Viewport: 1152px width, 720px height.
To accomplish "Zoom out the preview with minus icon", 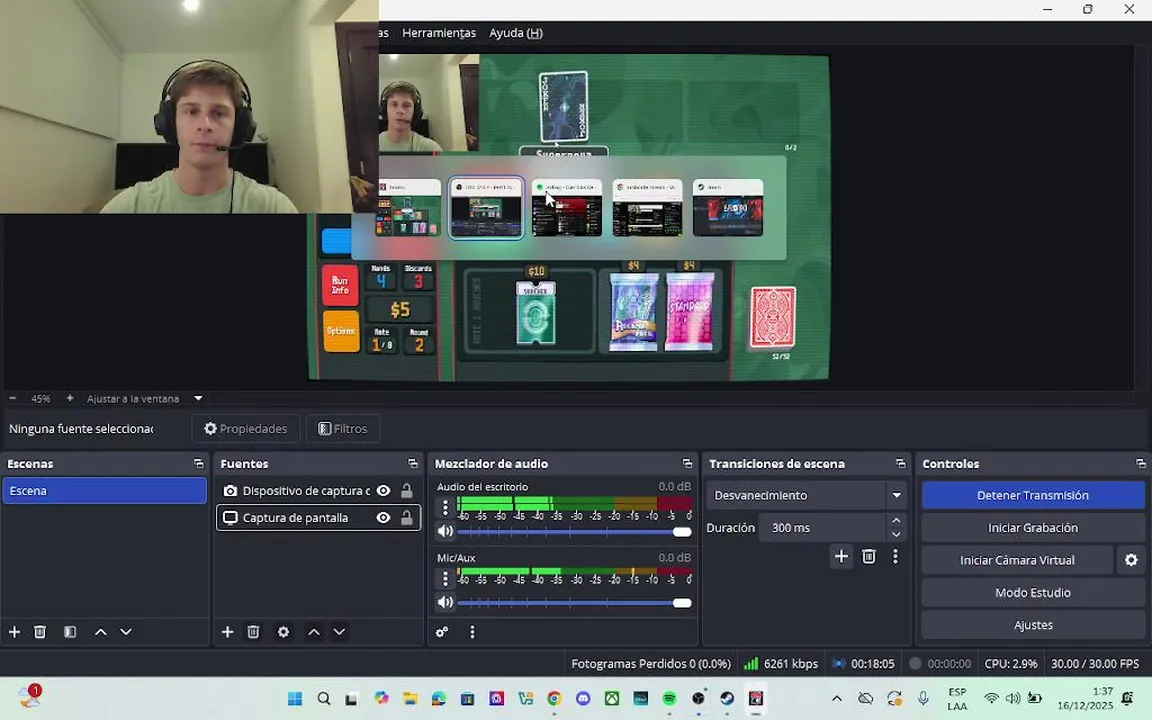I will pyautogui.click(x=12, y=398).
